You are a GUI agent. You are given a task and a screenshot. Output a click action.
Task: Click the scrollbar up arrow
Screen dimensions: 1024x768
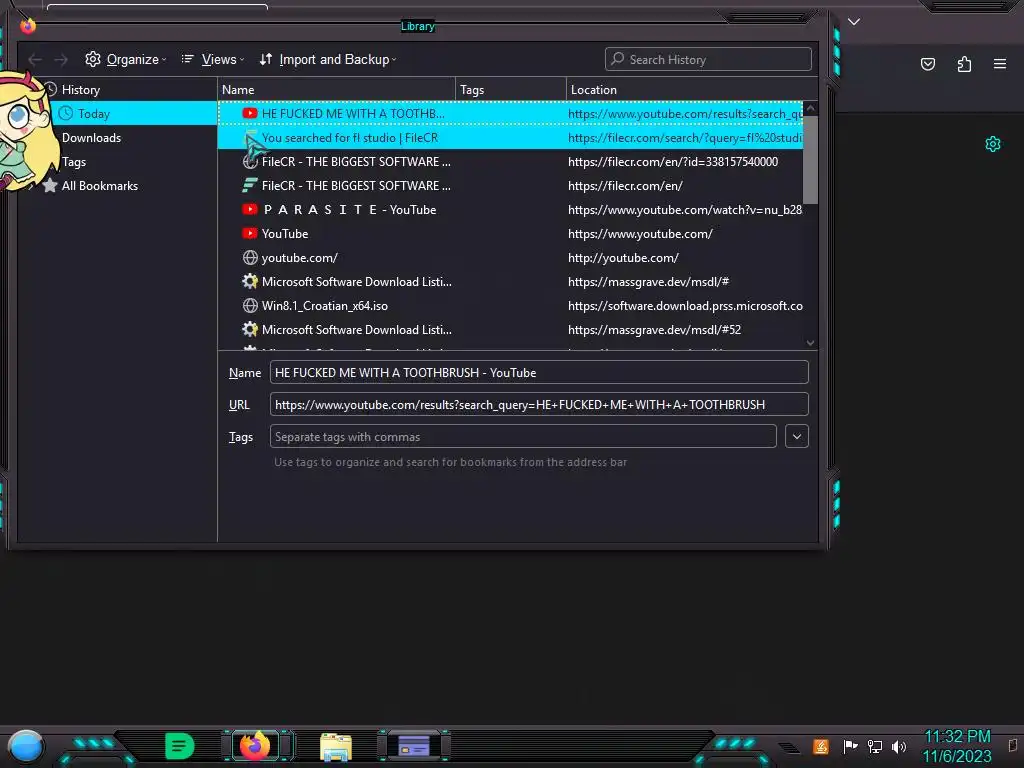[x=810, y=108]
